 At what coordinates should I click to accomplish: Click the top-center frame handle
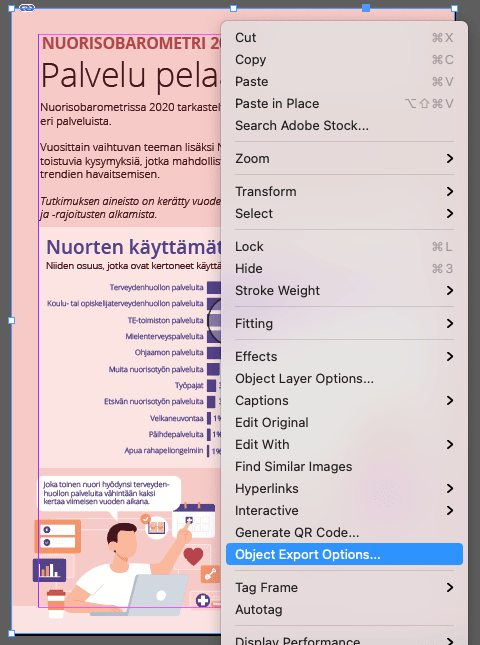tap(233, 8)
